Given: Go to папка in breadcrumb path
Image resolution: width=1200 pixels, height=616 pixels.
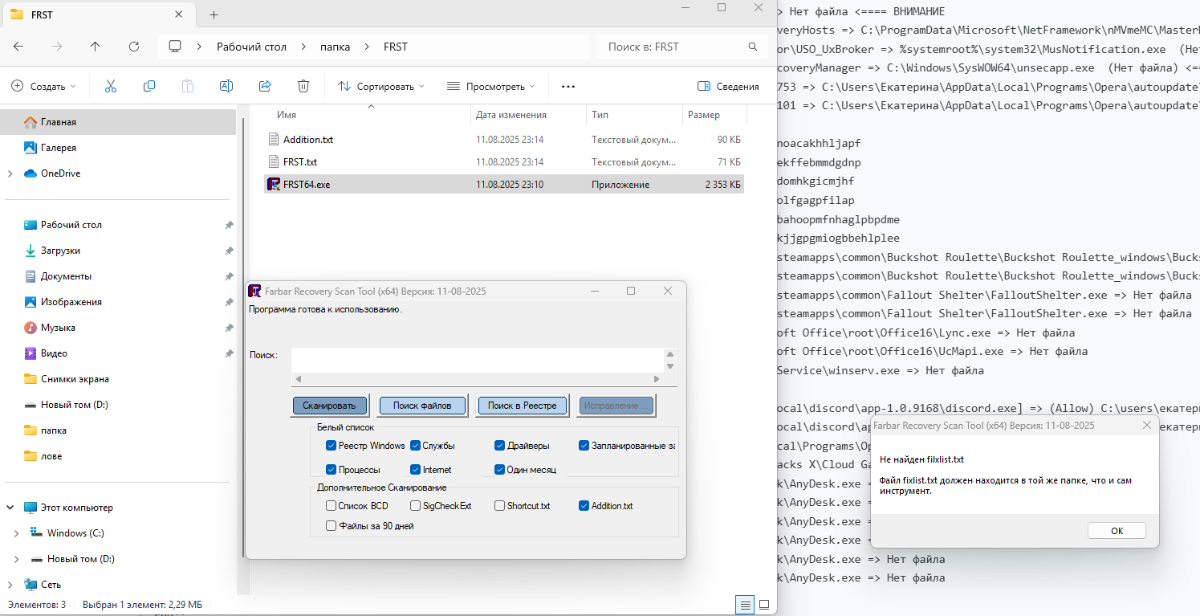Looking at the screenshot, I should pyautogui.click(x=334, y=46).
